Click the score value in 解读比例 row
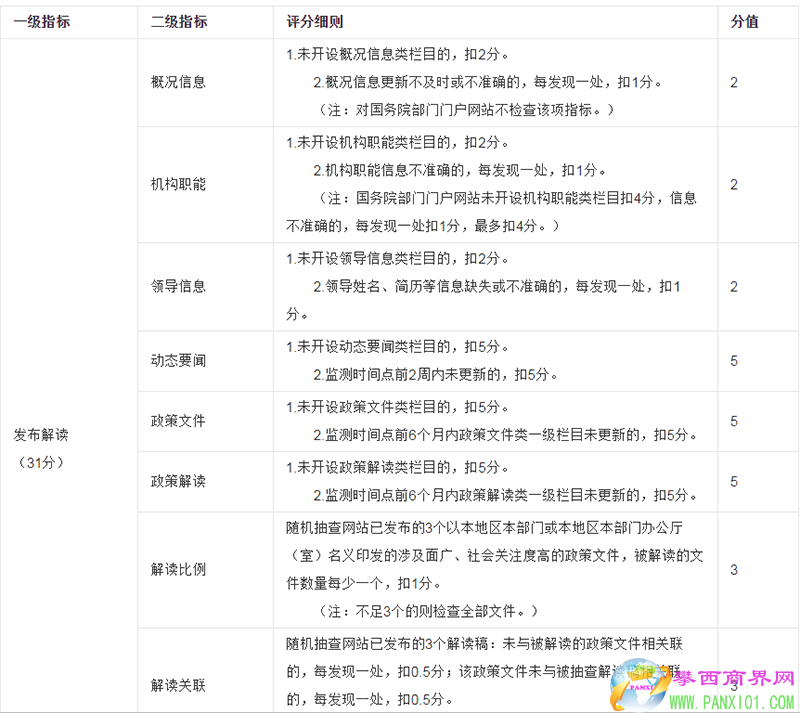This screenshot has height=713, width=800. tap(734, 569)
